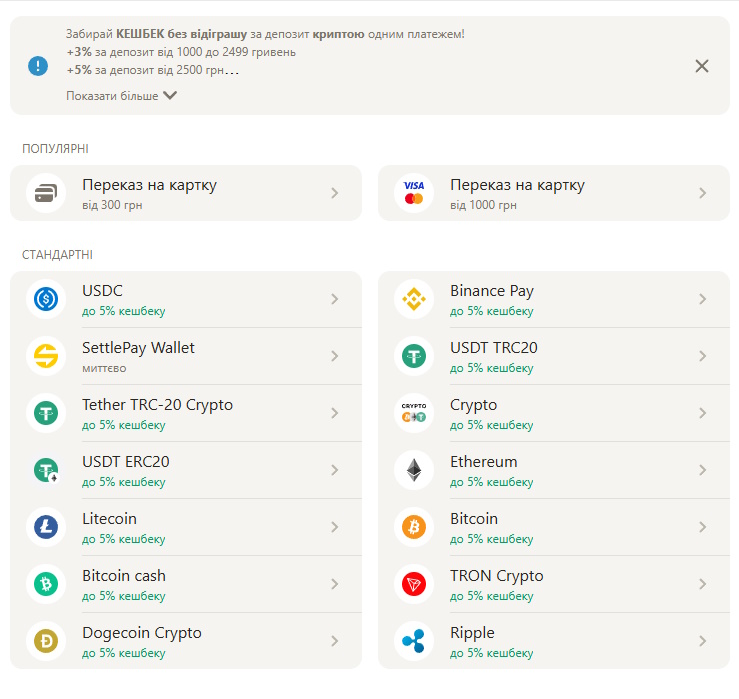Image resolution: width=739 pixels, height=699 pixels.
Task: Open the Litecoin row chevron
Action: point(335,527)
